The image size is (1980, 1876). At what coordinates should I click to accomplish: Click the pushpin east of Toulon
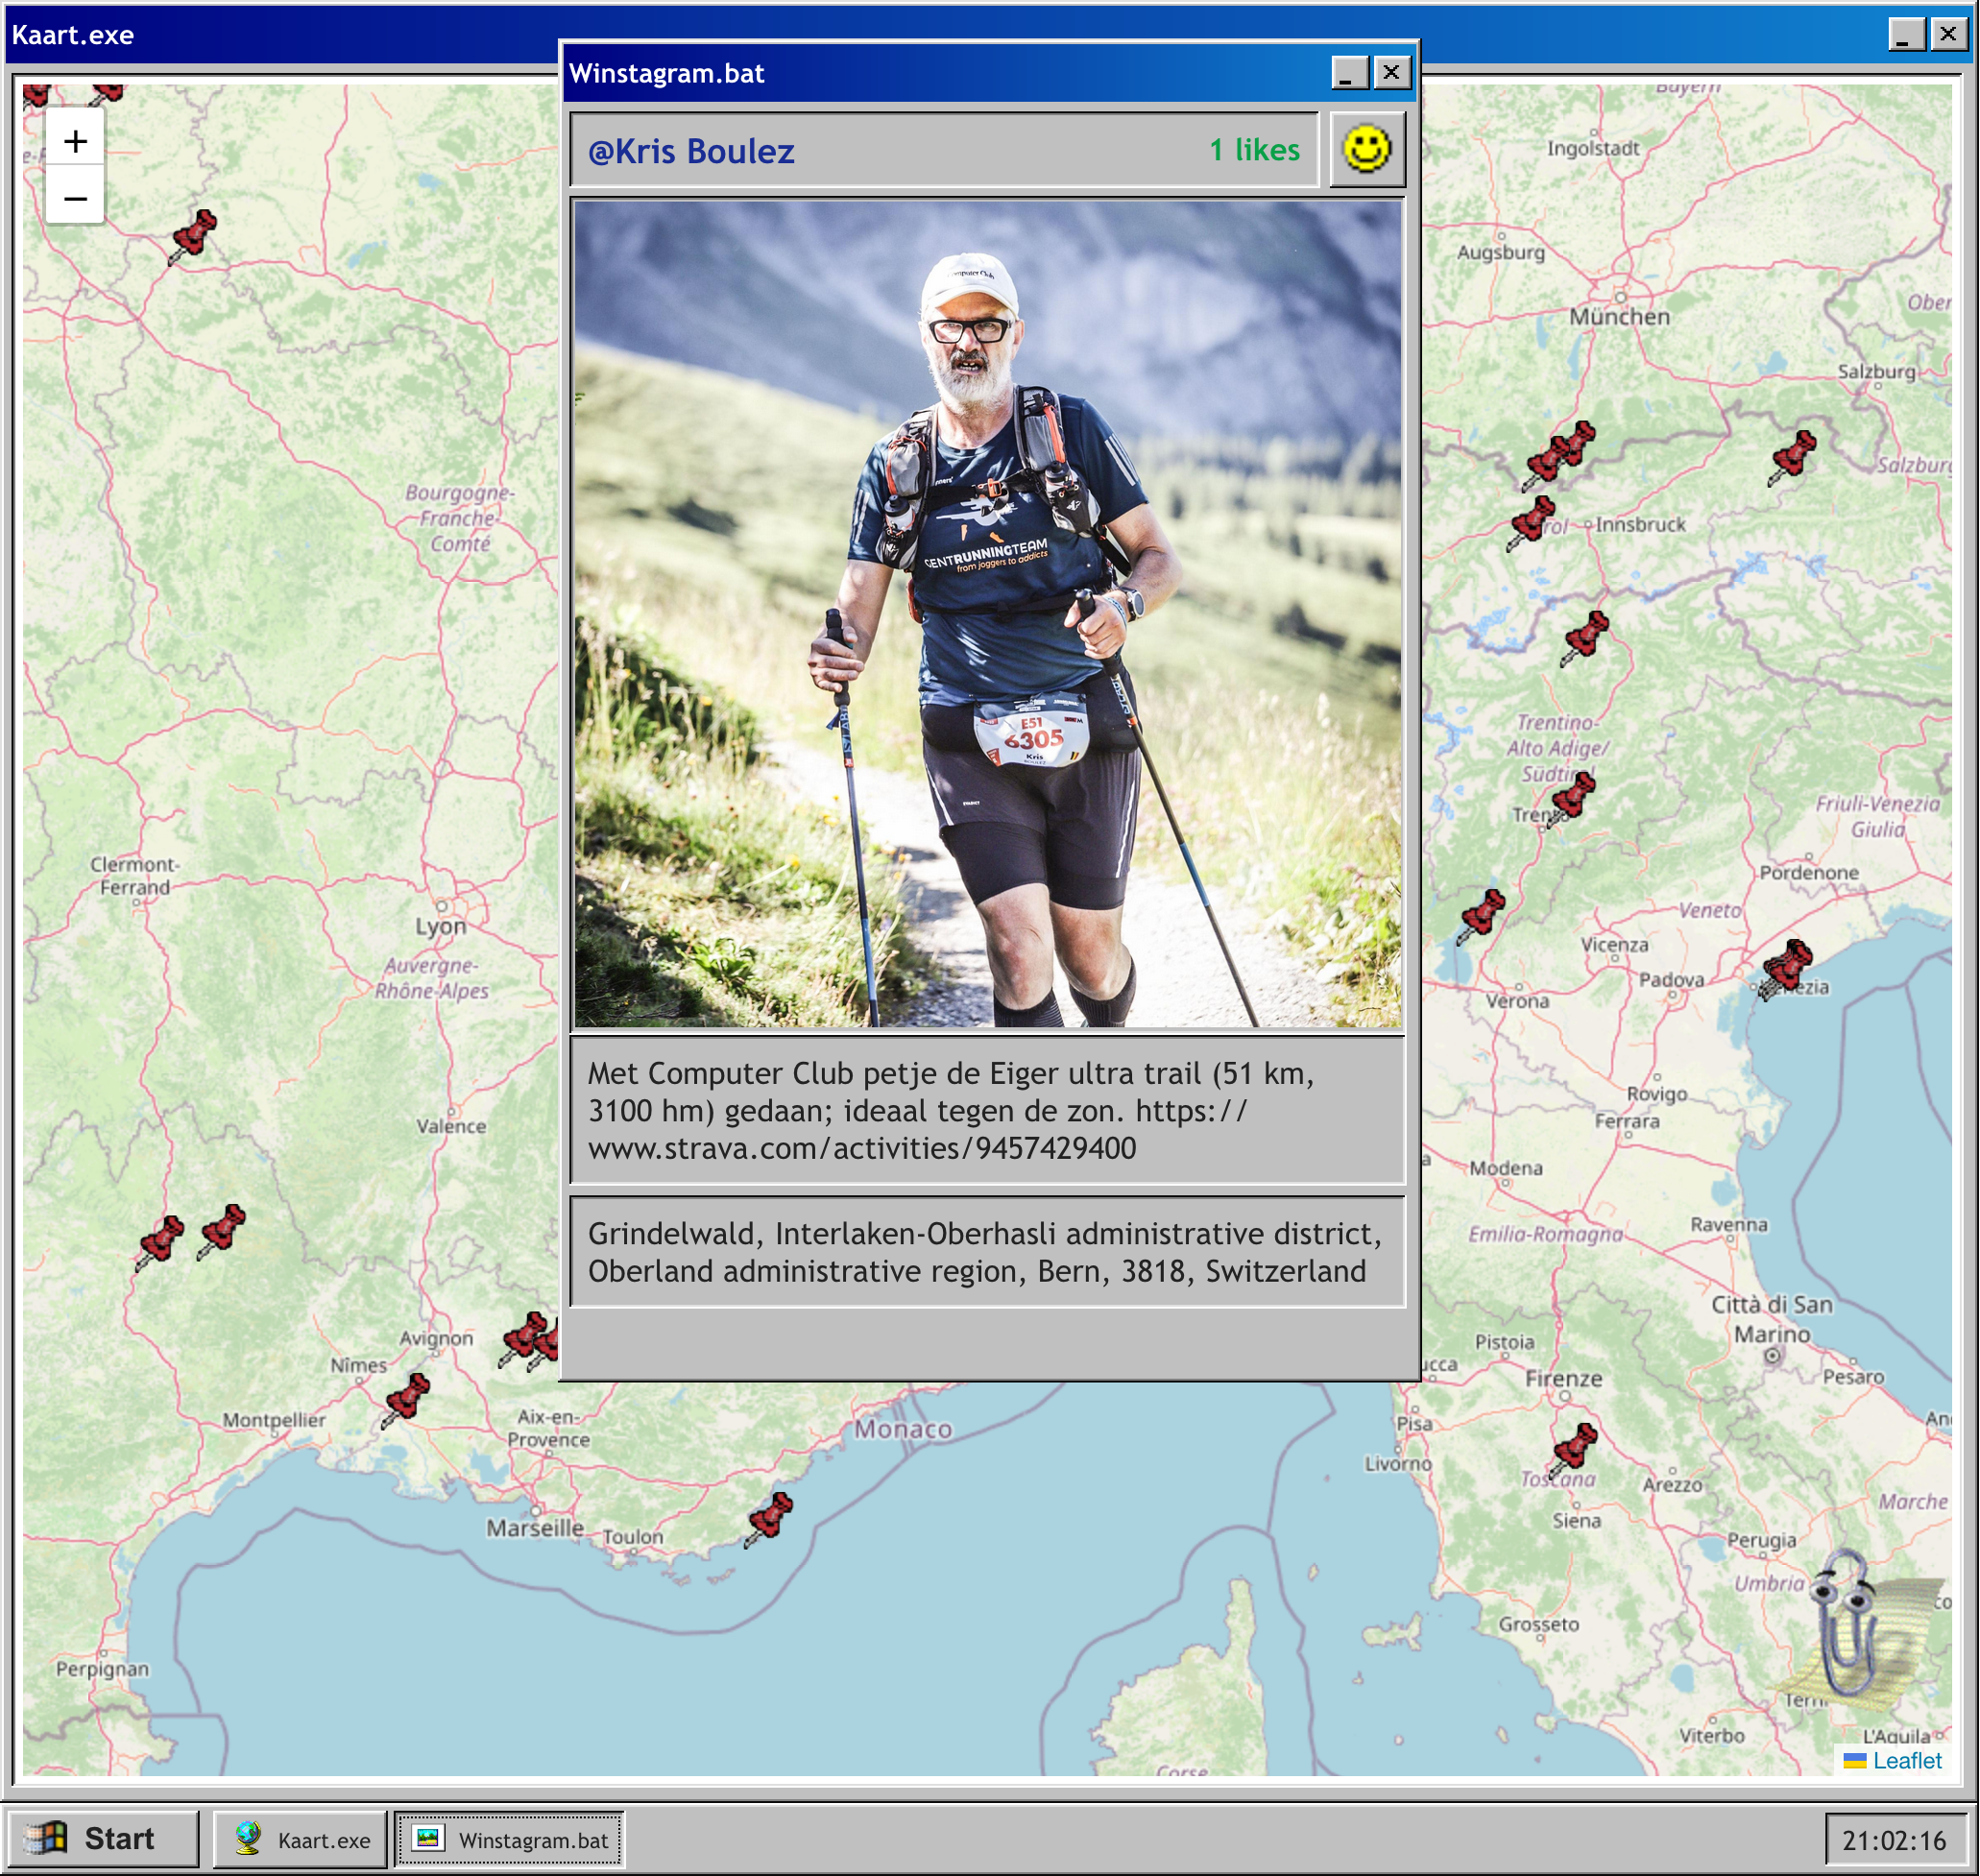coord(770,1518)
